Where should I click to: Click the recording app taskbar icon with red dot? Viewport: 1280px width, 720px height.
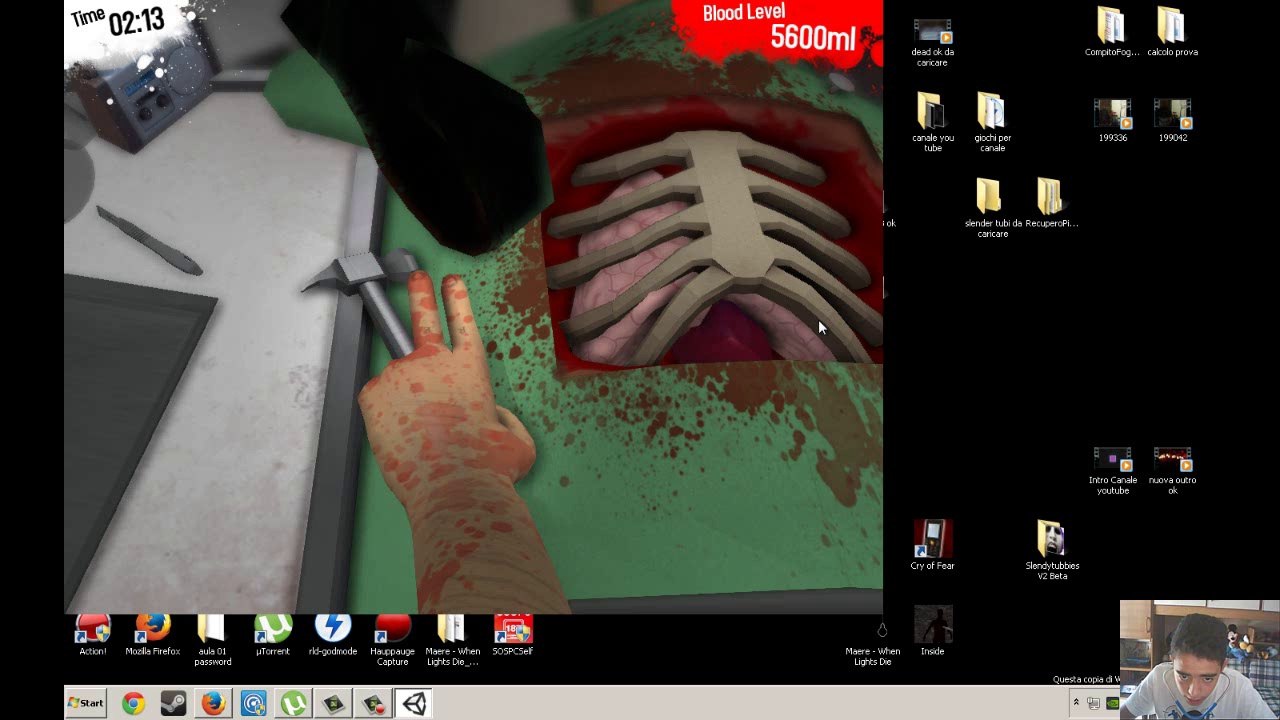pyautogui.click(x=373, y=704)
